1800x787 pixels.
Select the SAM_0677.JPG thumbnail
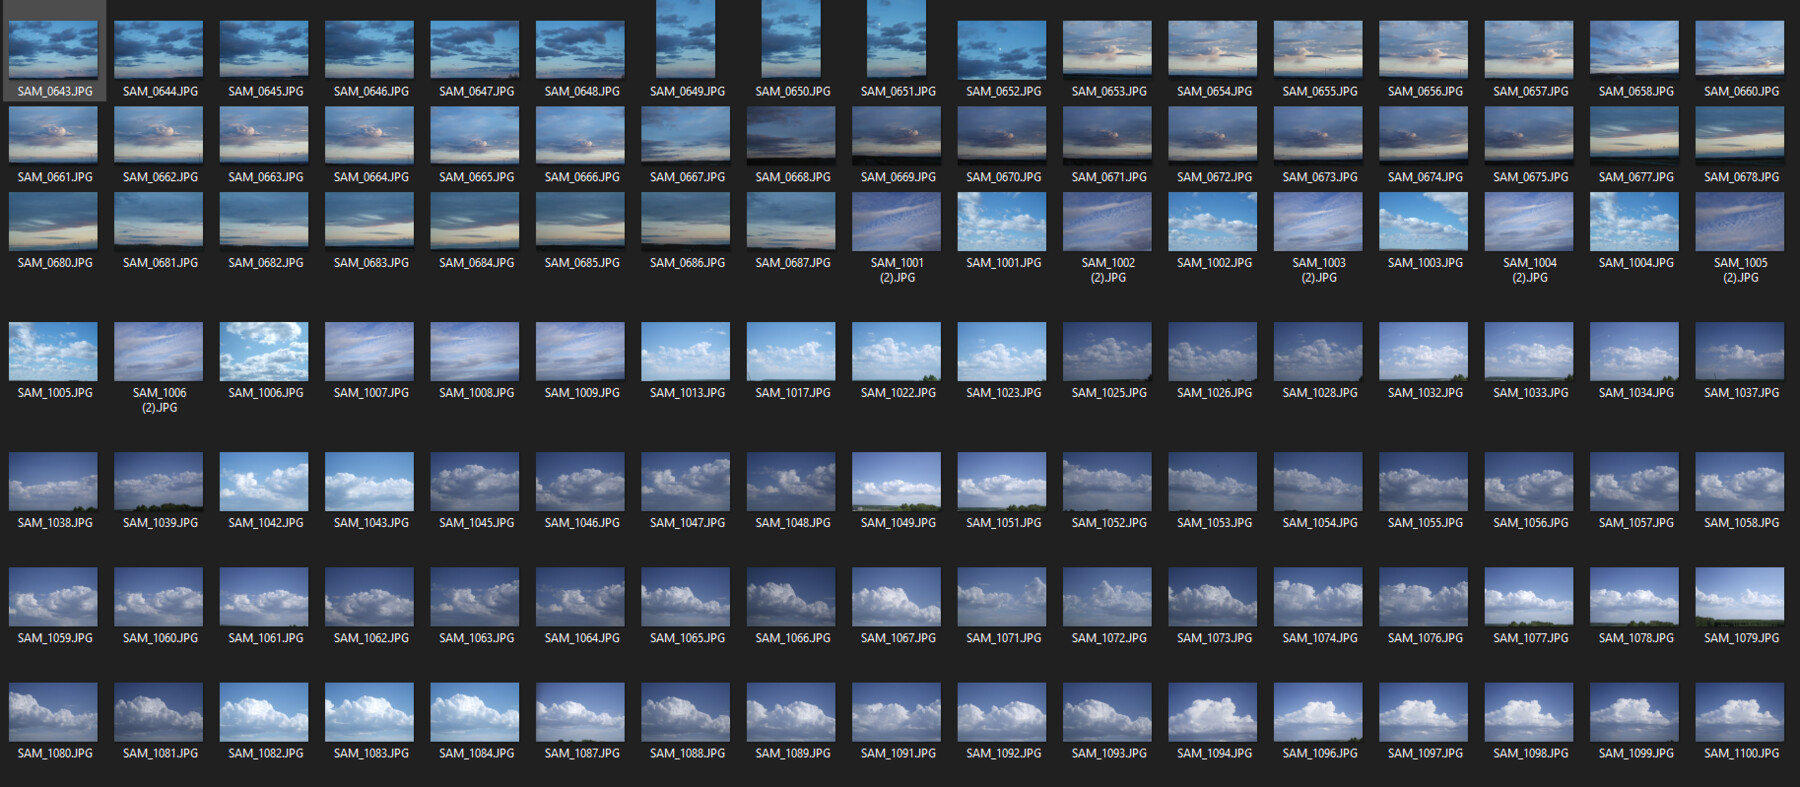pyautogui.click(x=1634, y=135)
